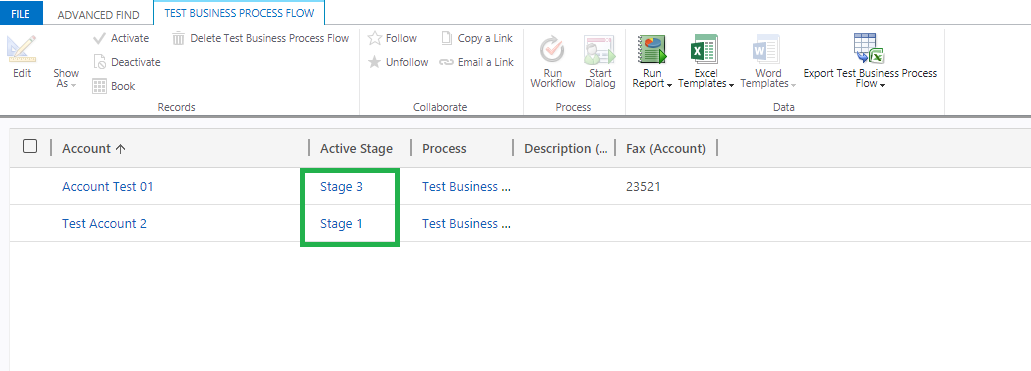The width and height of the screenshot is (1031, 371).
Task: Click the fax value 23521
Action: 643,187
